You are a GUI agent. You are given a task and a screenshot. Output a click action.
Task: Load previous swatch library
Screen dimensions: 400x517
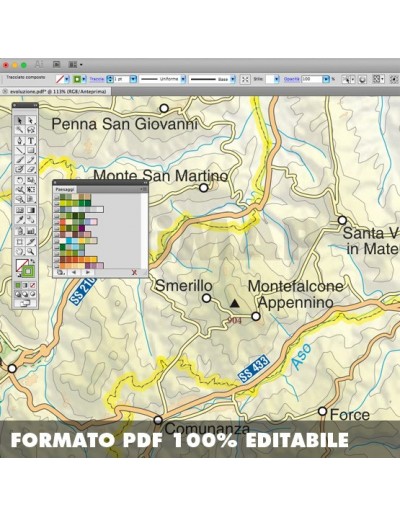pyautogui.click(x=74, y=272)
